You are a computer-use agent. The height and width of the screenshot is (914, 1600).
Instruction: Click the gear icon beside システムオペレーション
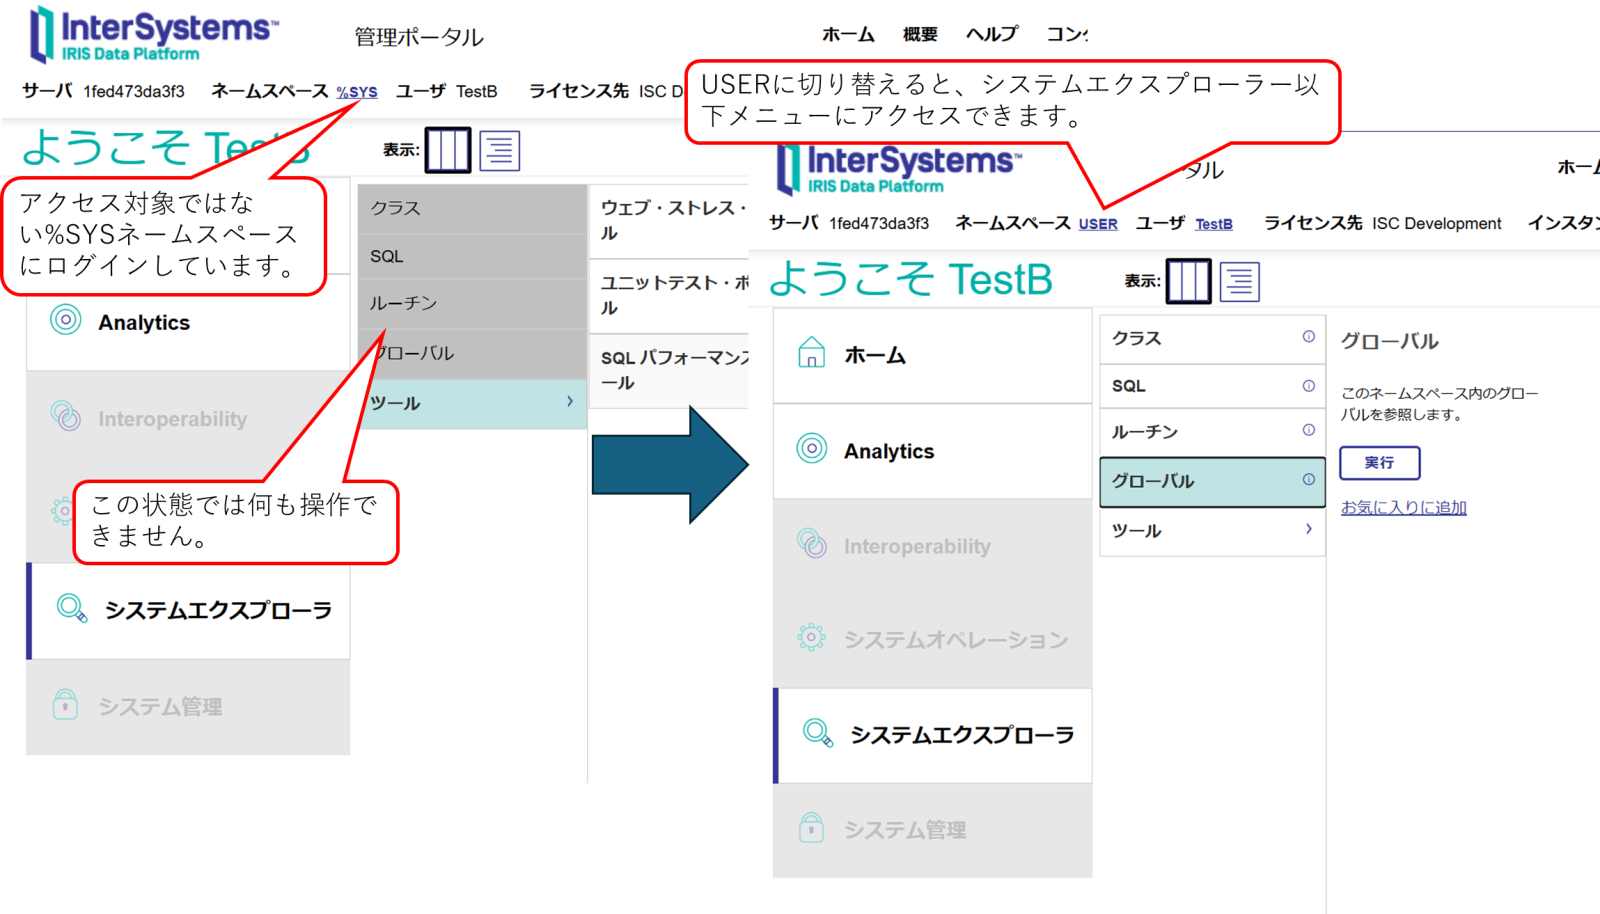(812, 637)
